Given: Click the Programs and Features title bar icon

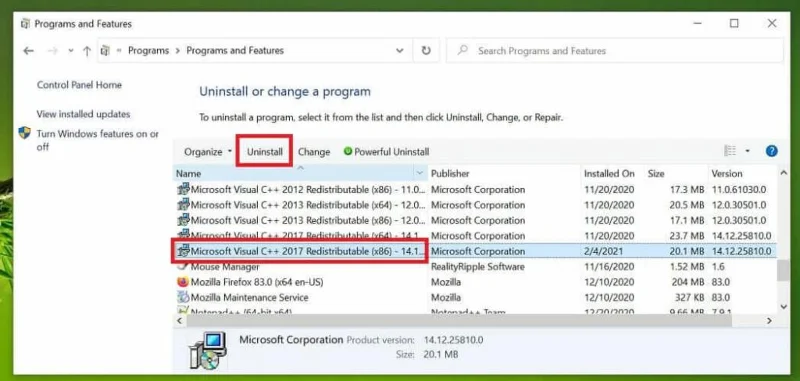Looking at the screenshot, I should (26, 23).
